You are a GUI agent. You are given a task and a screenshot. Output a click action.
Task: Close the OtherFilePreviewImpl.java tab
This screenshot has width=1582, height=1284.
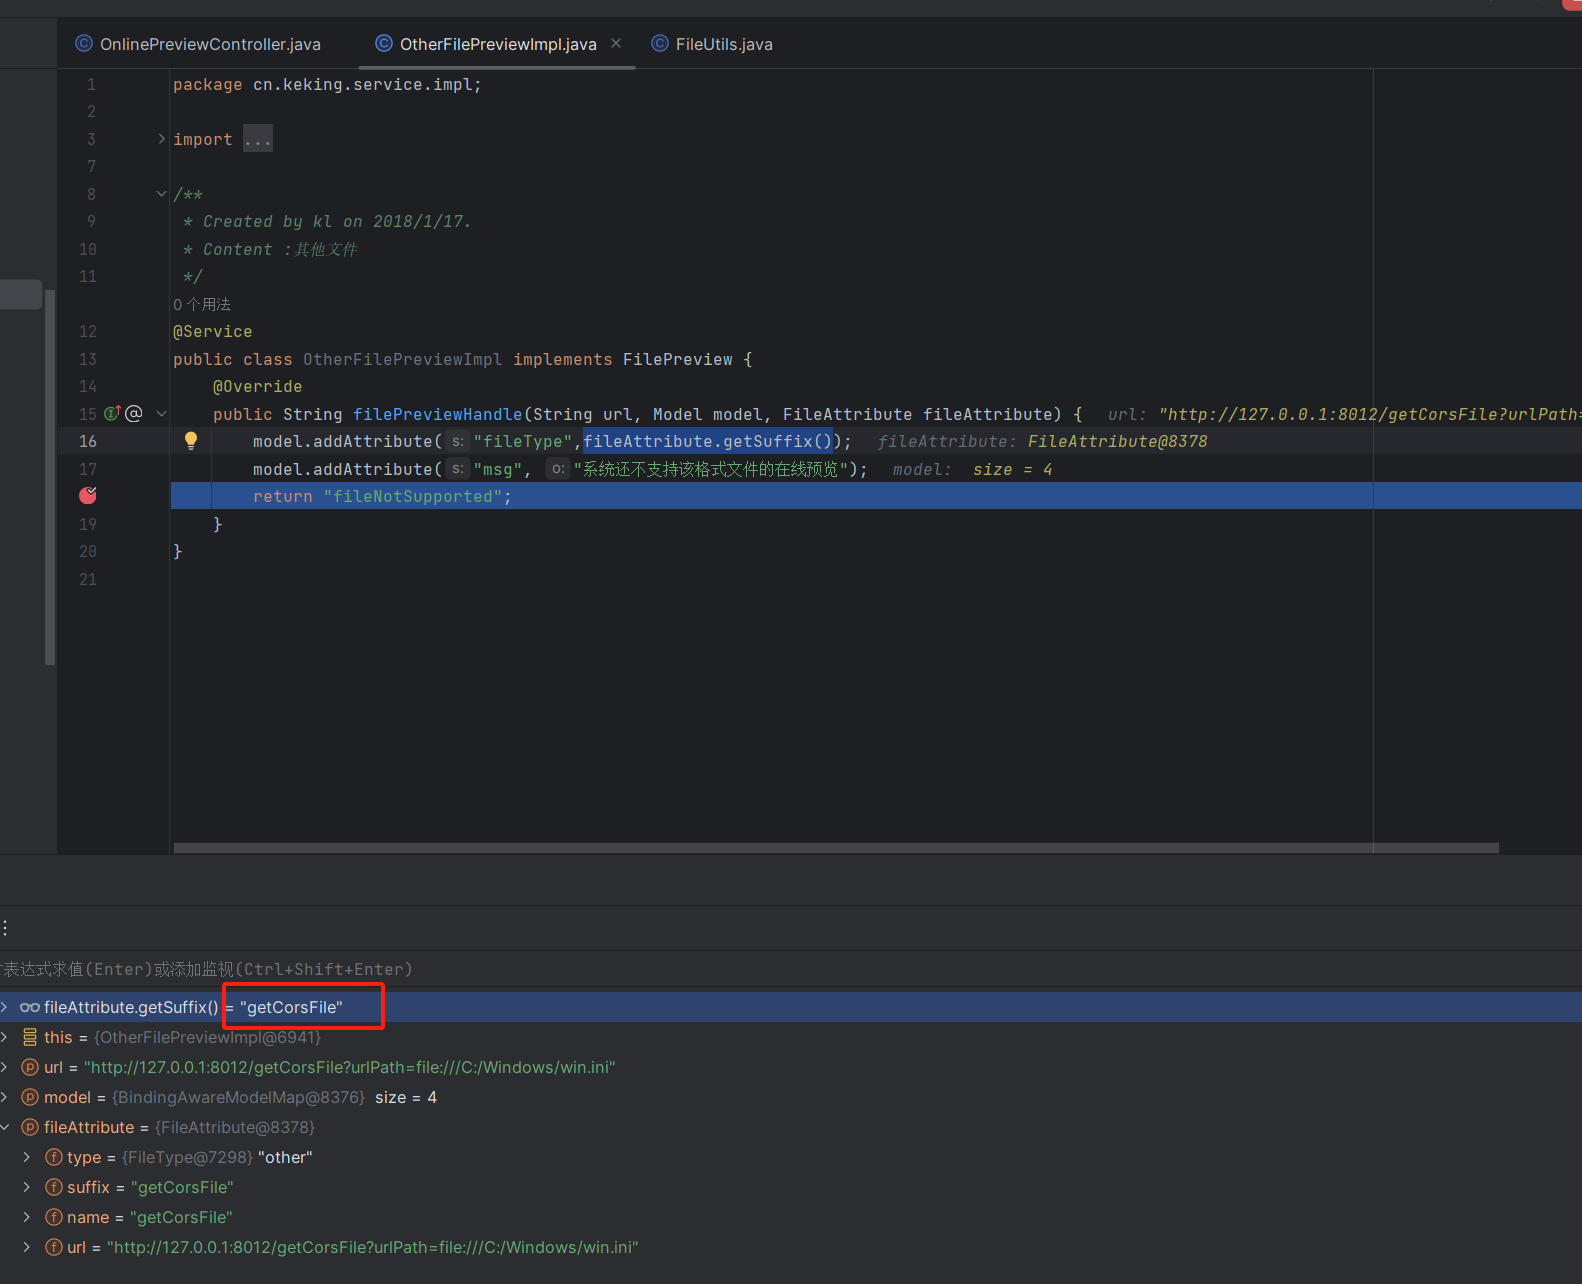click(616, 43)
